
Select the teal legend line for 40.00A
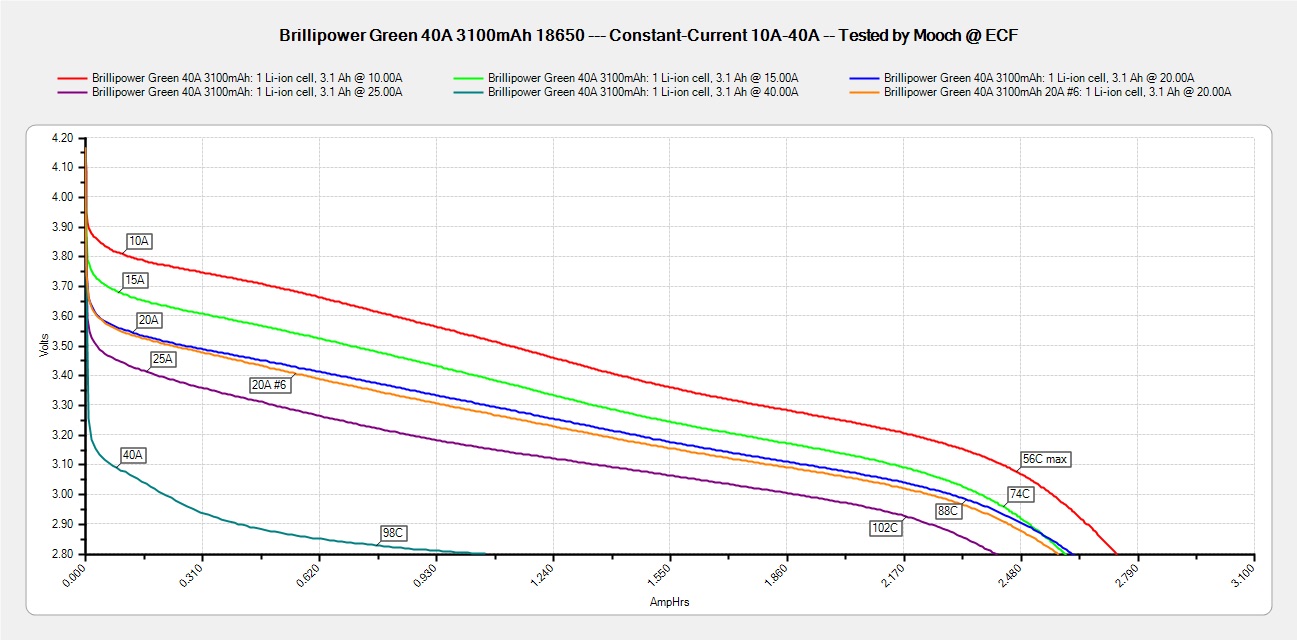click(468, 92)
